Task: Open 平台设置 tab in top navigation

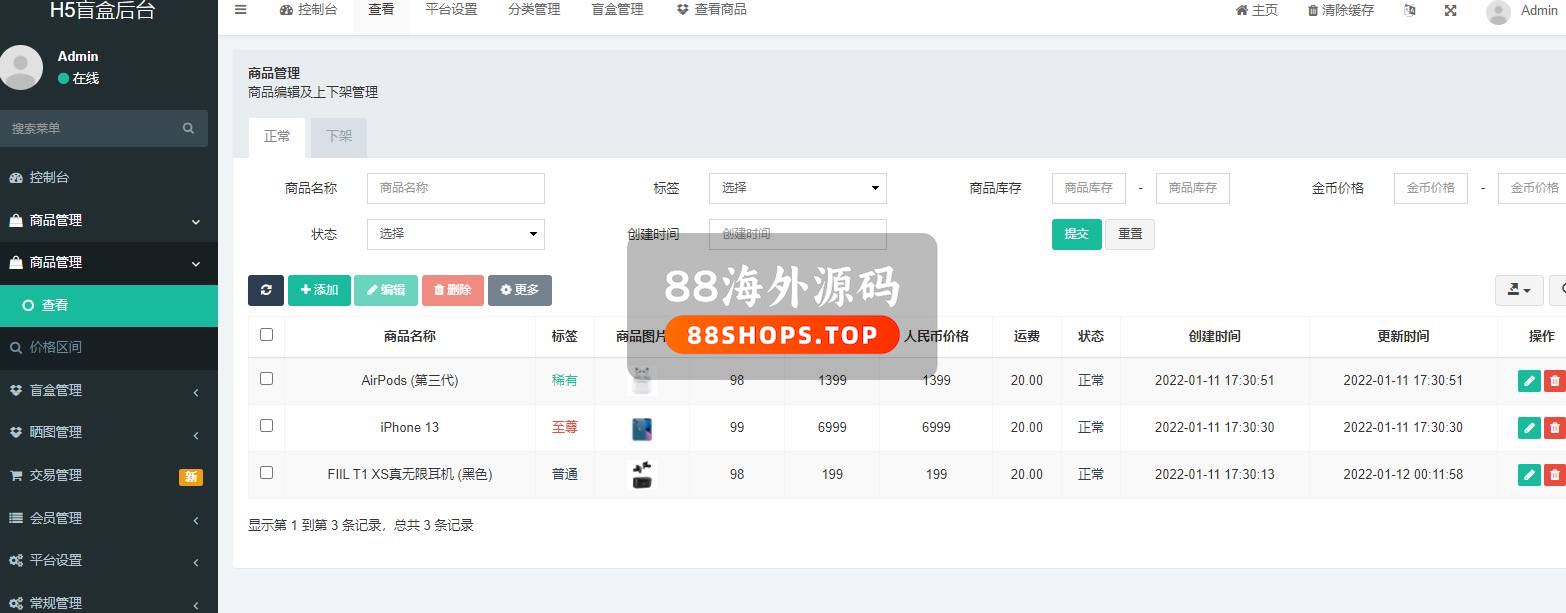Action: coord(450,10)
